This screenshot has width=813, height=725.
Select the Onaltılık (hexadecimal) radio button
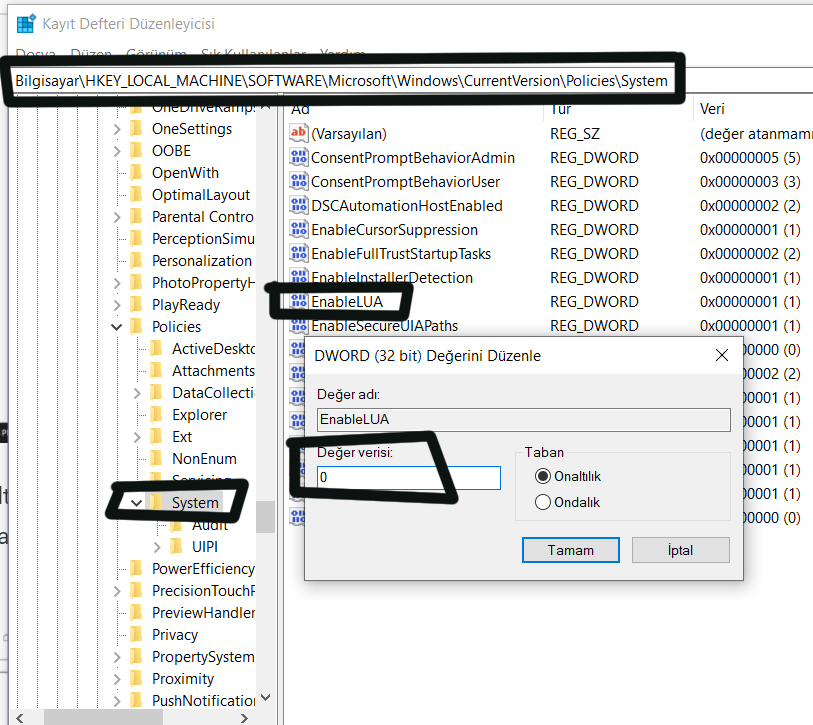tap(543, 476)
